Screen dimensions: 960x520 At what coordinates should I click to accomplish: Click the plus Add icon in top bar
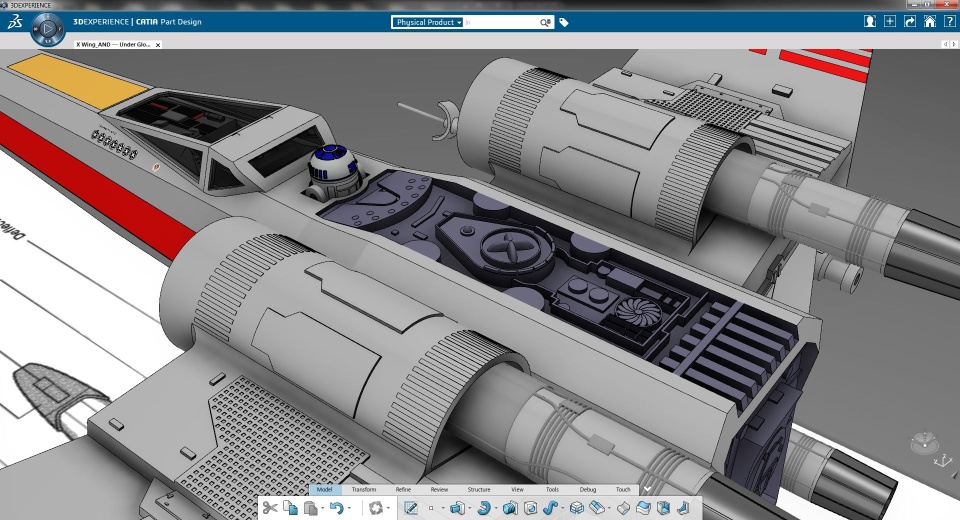890,21
